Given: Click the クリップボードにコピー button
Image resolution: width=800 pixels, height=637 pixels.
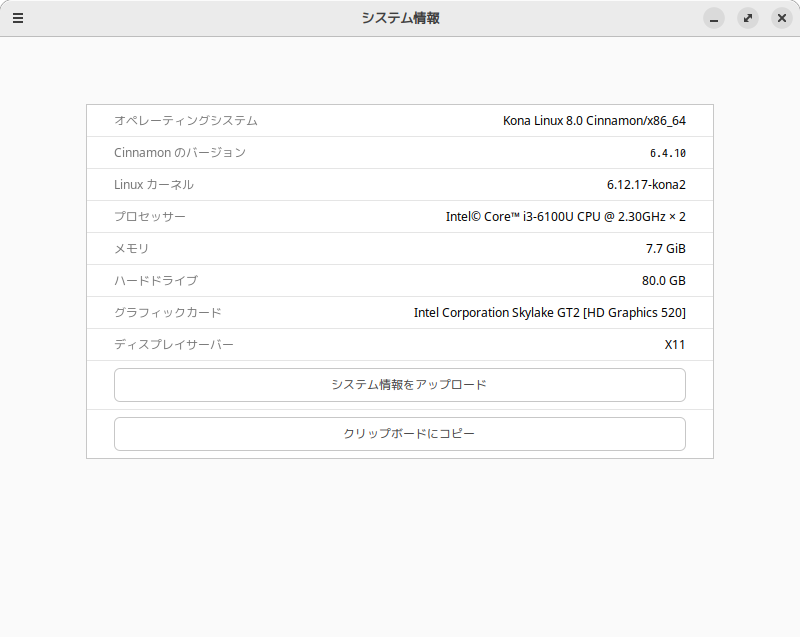Looking at the screenshot, I should tap(399, 434).
